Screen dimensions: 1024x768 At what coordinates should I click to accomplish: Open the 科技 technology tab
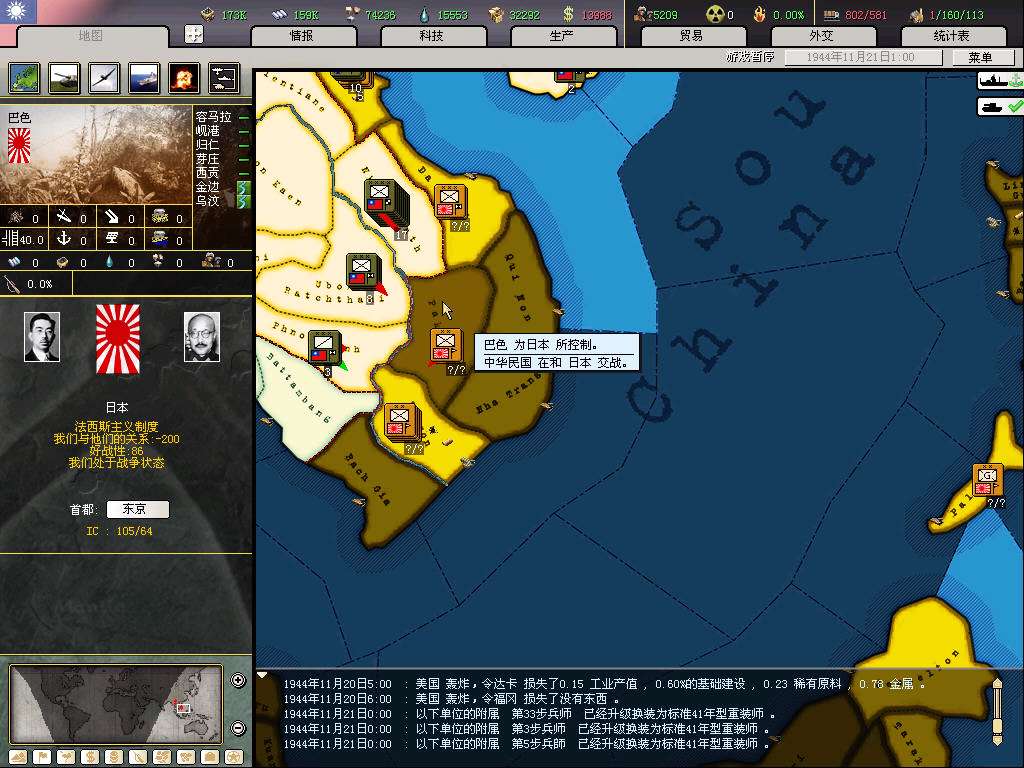432,36
